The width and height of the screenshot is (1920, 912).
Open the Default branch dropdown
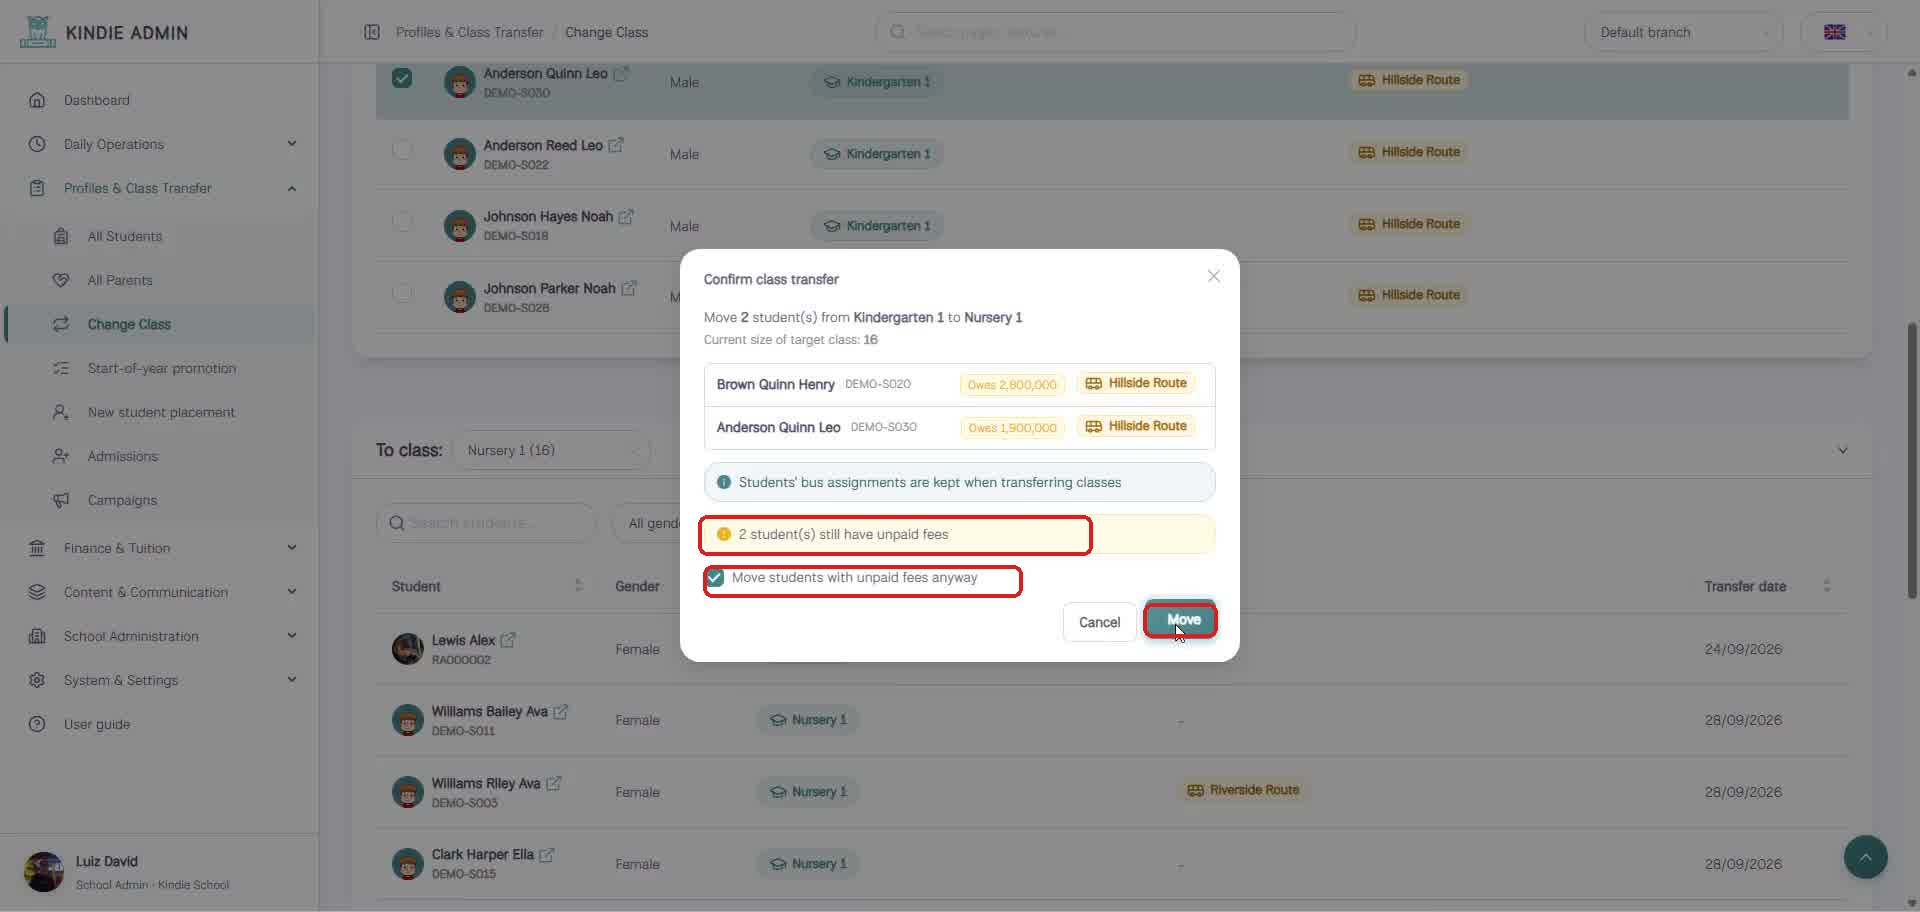pyautogui.click(x=1684, y=32)
